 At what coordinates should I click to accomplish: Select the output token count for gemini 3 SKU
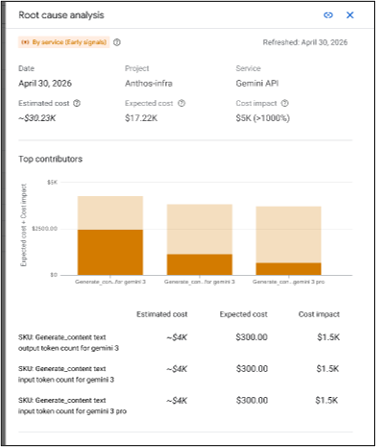pos(69,343)
